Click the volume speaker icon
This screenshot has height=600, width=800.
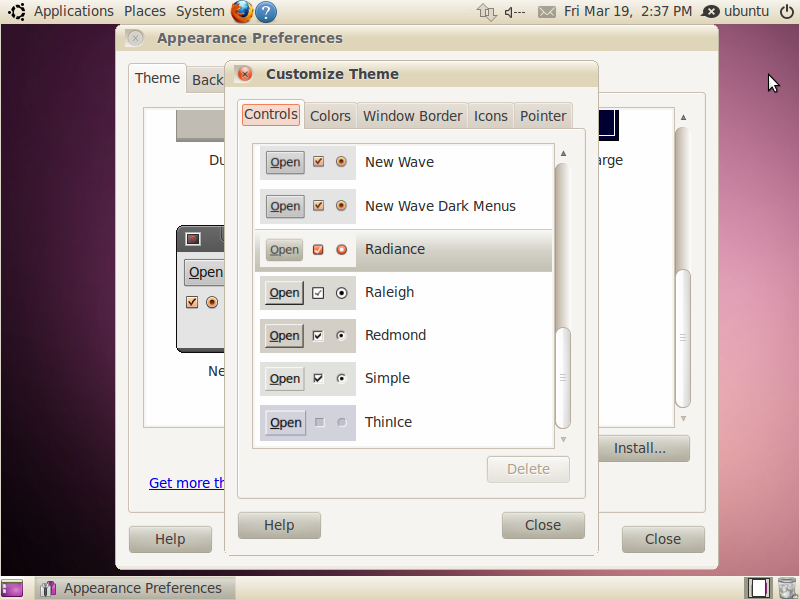(515, 12)
